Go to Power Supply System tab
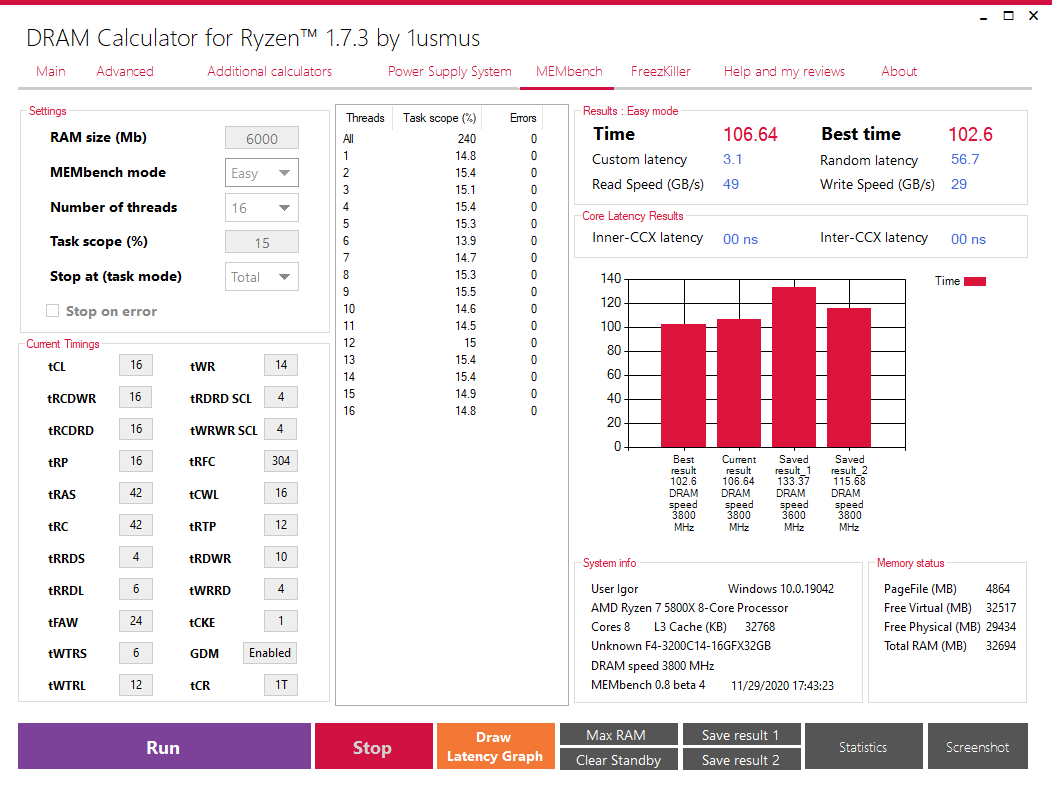The image size is (1052, 791). (x=450, y=71)
